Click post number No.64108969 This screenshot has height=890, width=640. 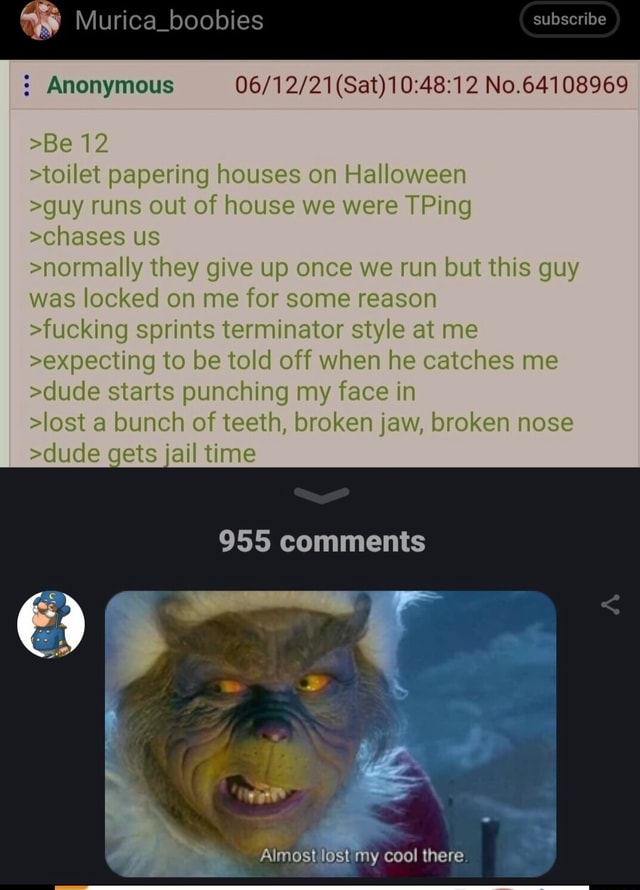click(x=557, y=85)
